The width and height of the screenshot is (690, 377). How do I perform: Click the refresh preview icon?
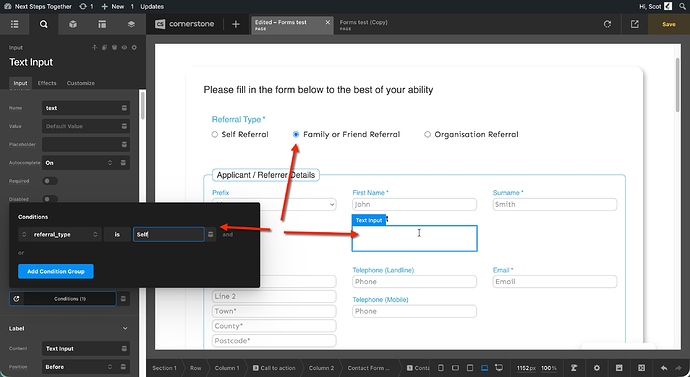pyautogui.click(x=607, y=24)
